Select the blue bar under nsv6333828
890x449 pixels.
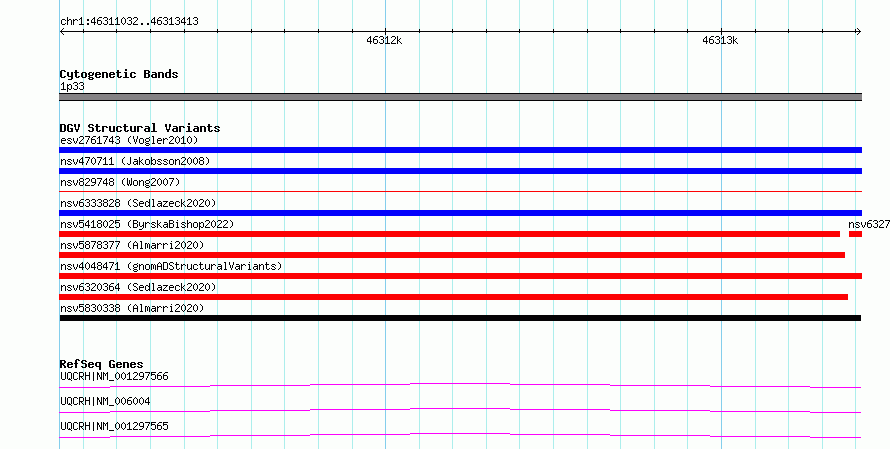pos(460,213)
